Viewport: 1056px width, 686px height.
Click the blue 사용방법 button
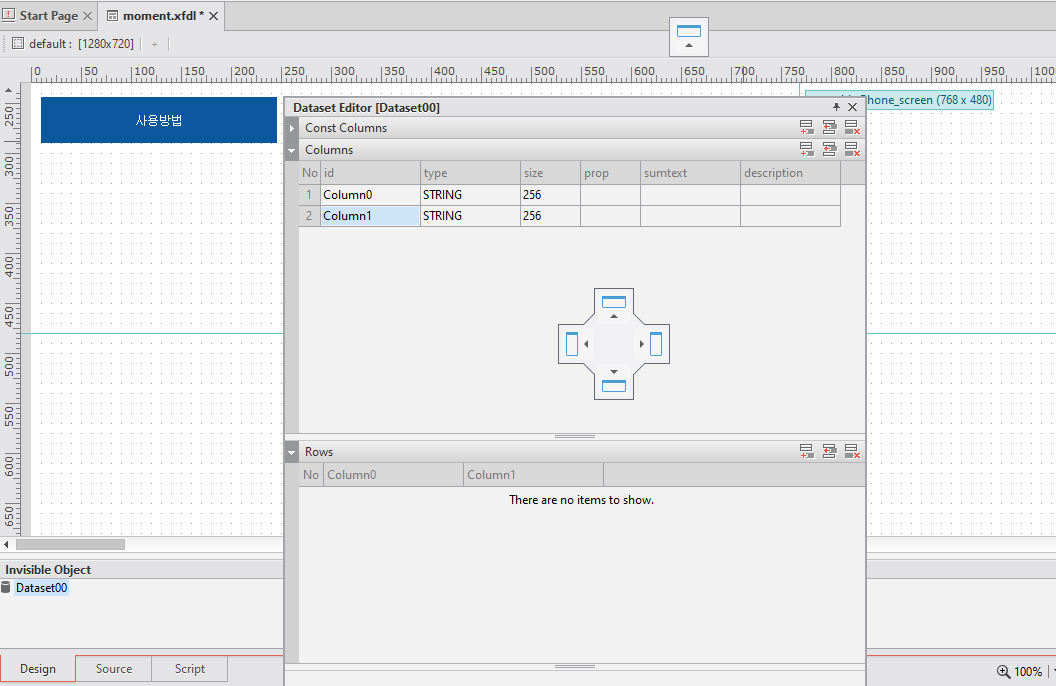pyautogui.click(x=159, y=120)
